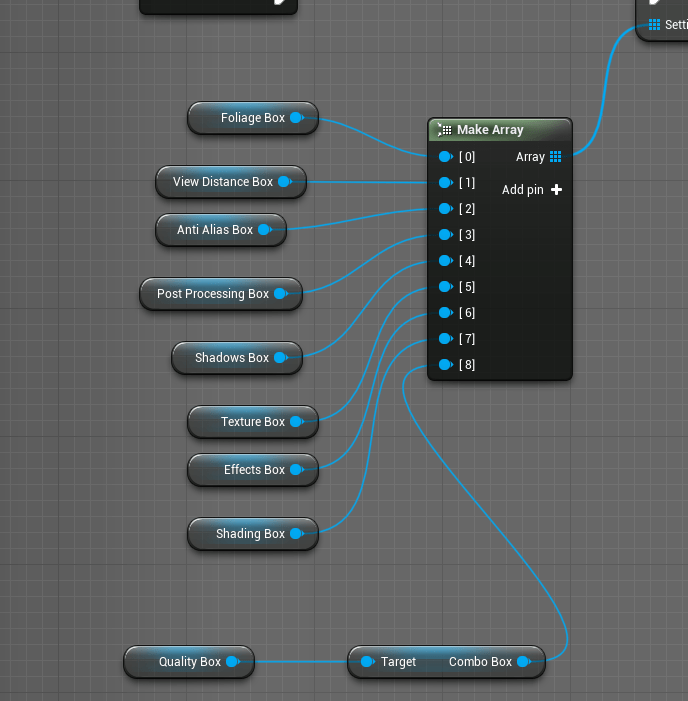Click the Array output pin grid icon
Image resolution: width=688 pixels, height=701 pixels.
pos(555,157)
